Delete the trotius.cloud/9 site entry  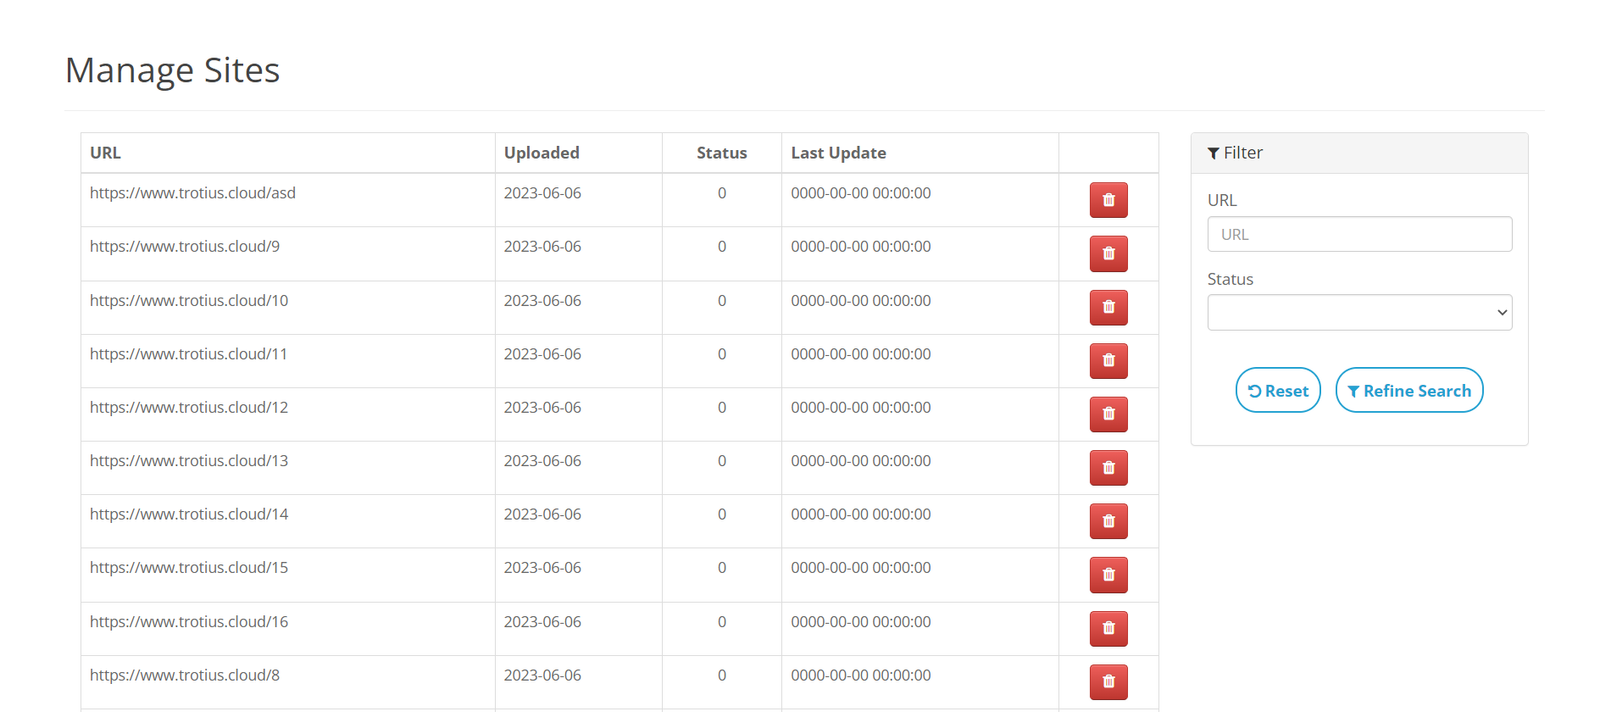(1108, 254)
